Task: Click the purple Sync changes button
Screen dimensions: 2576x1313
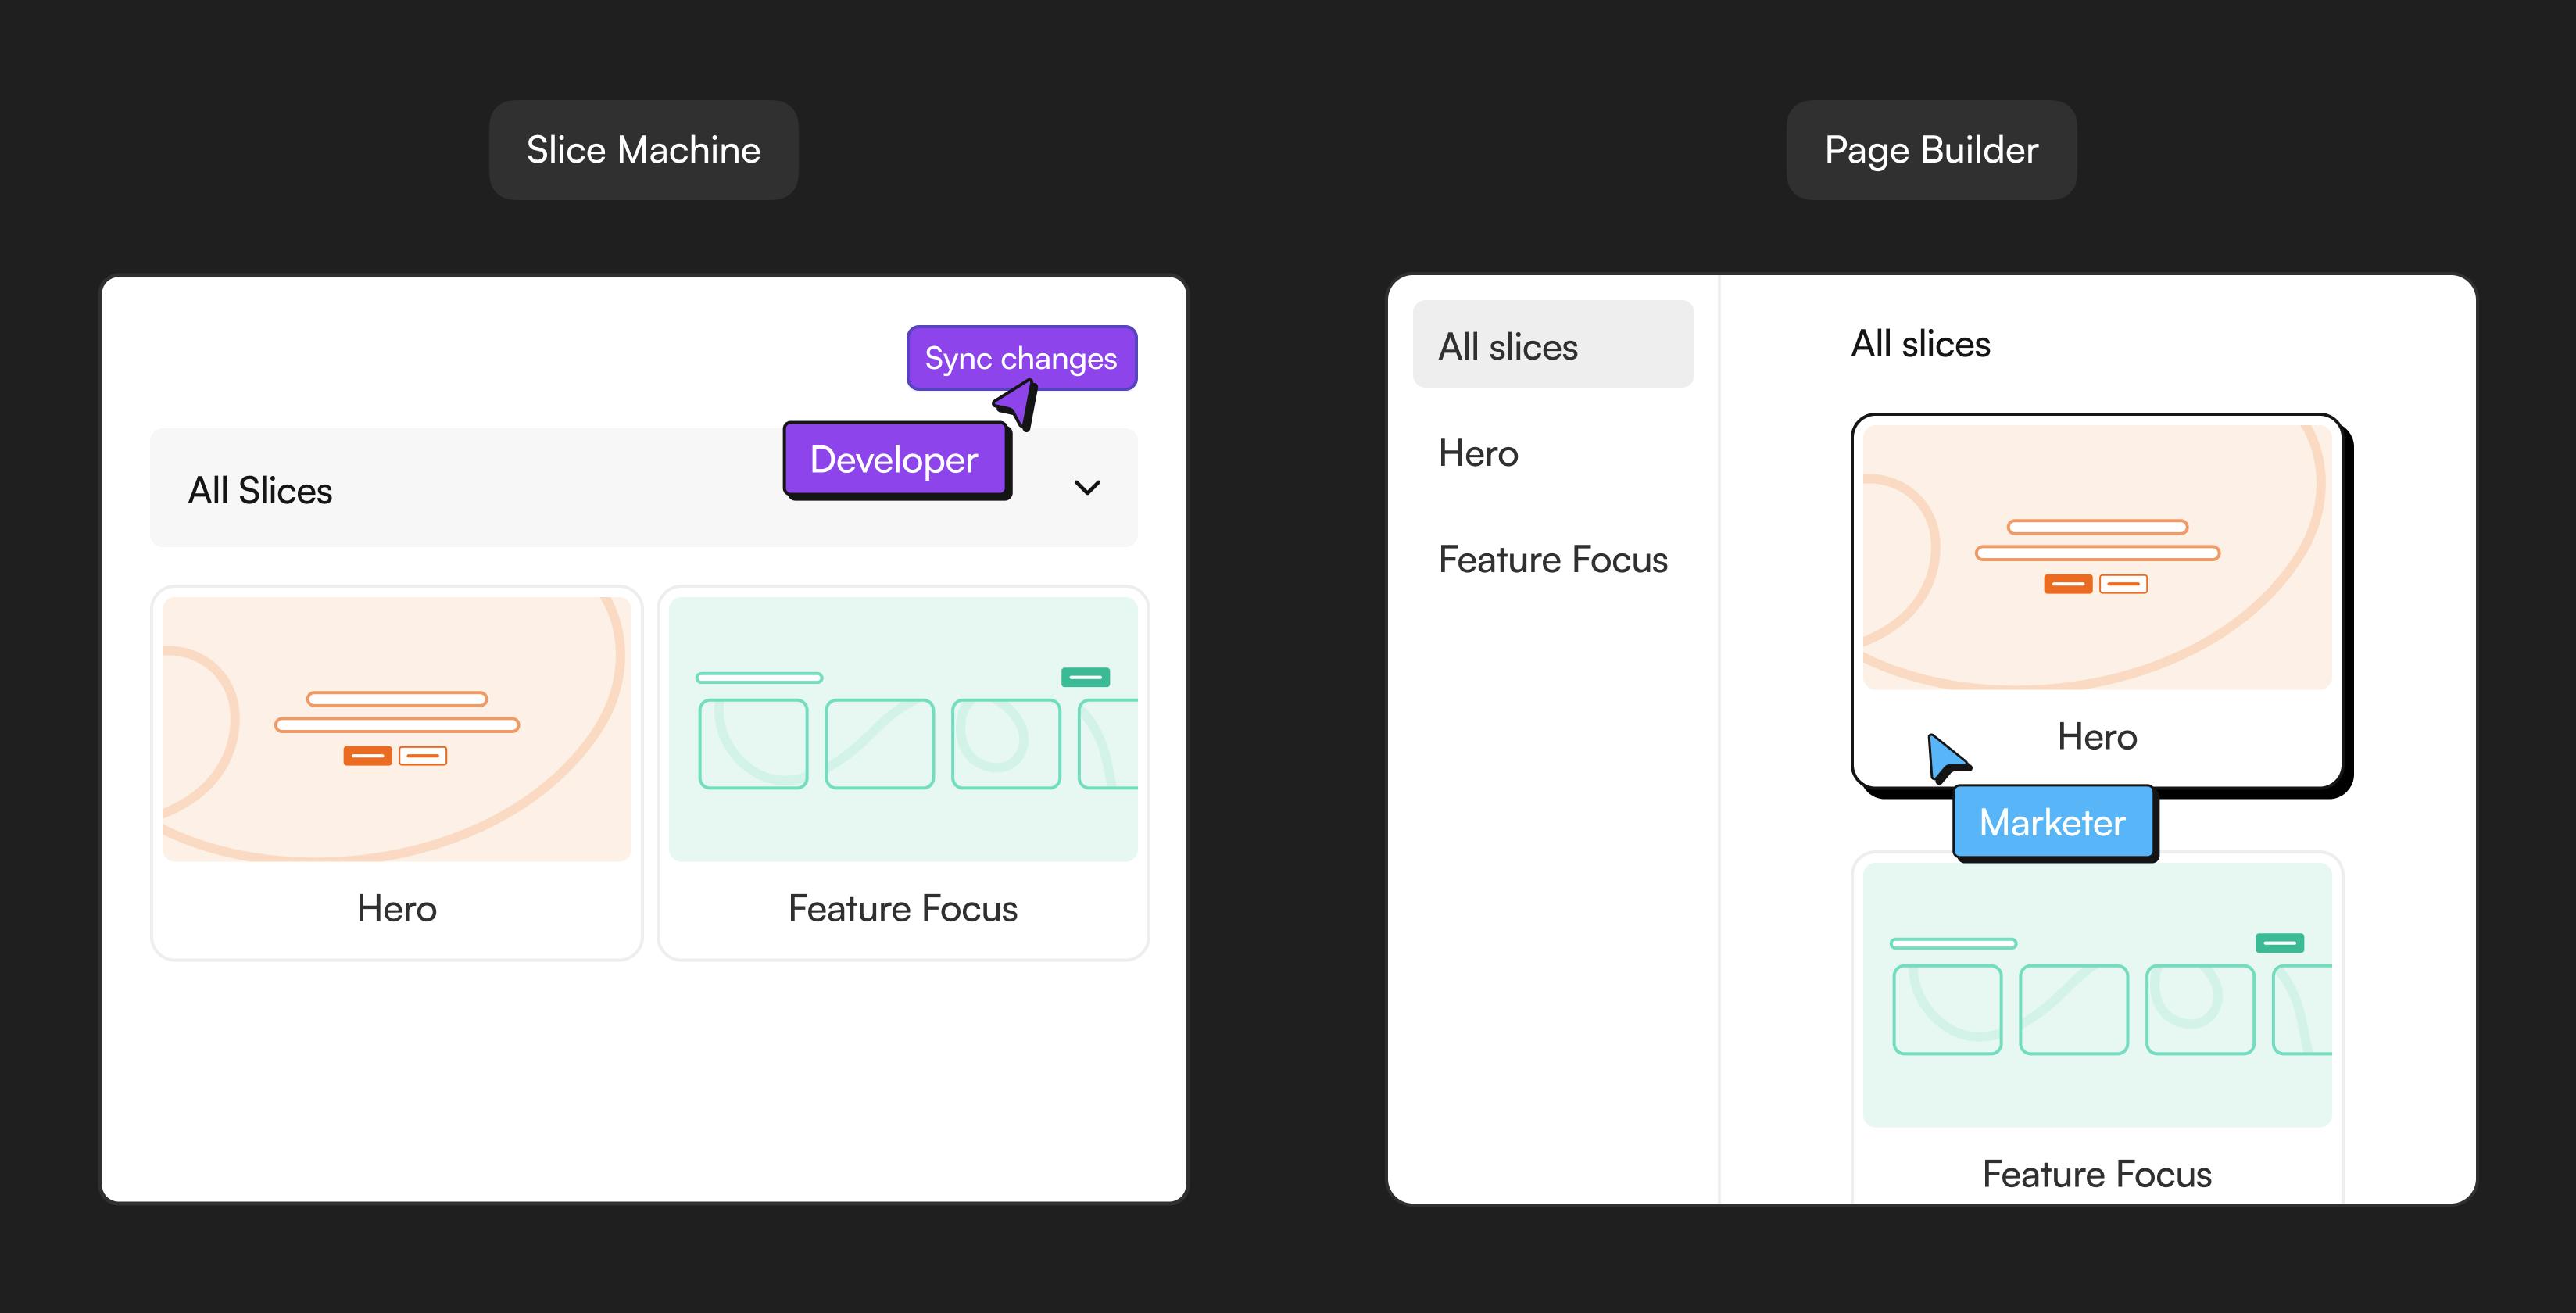Action: click(x=1020, y=357)
